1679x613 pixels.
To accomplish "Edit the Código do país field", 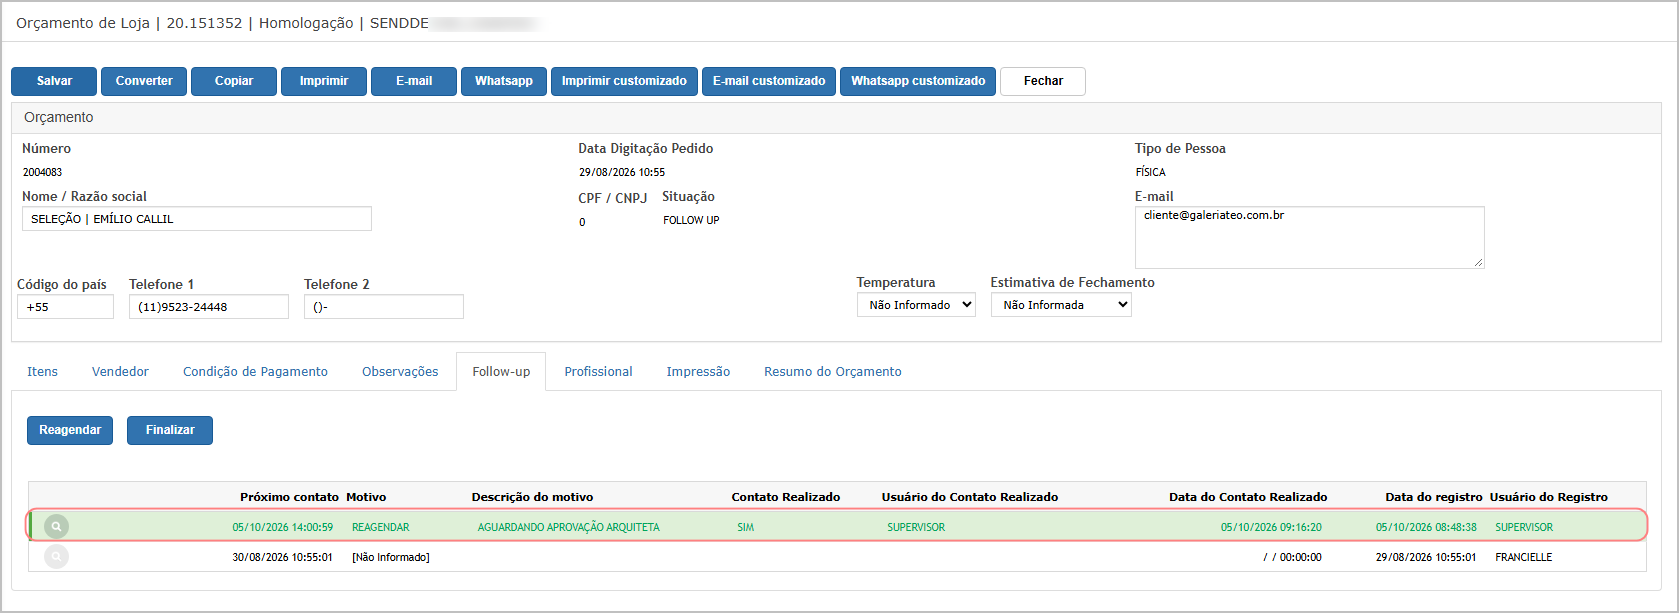I will 65,307.
